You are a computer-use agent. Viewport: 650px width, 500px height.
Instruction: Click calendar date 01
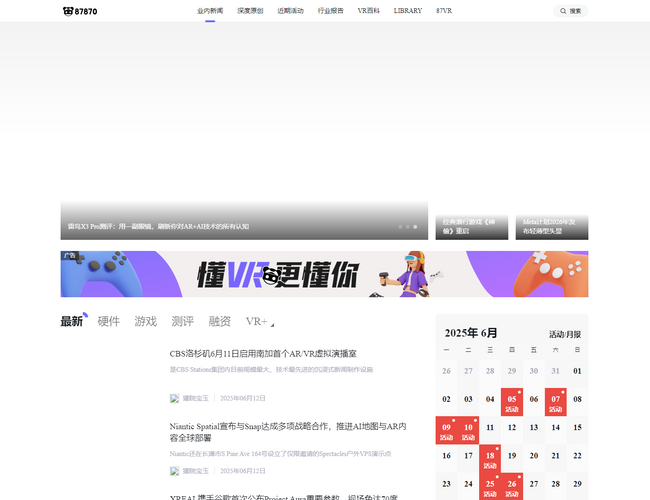tap(577, 371)
